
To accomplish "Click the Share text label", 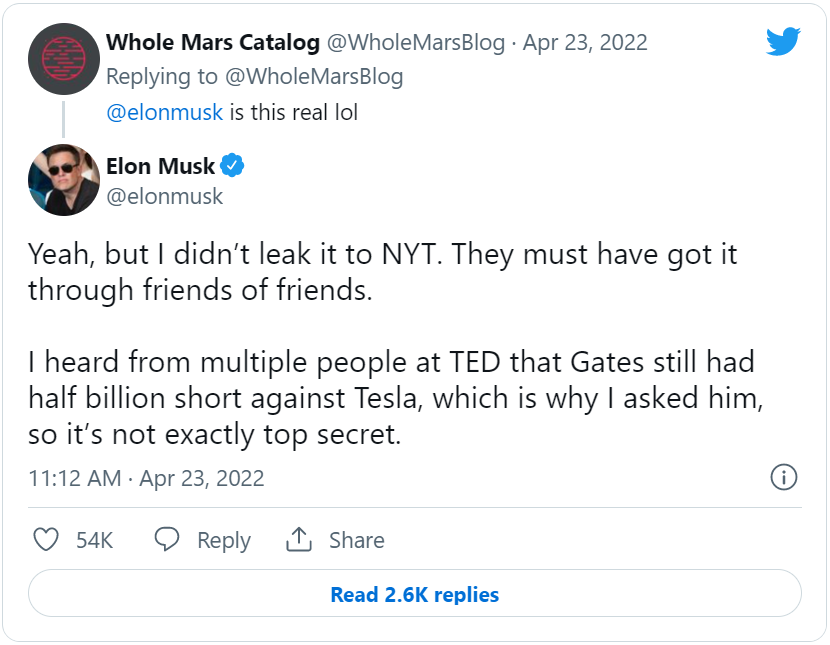I will tap(356, 540).
